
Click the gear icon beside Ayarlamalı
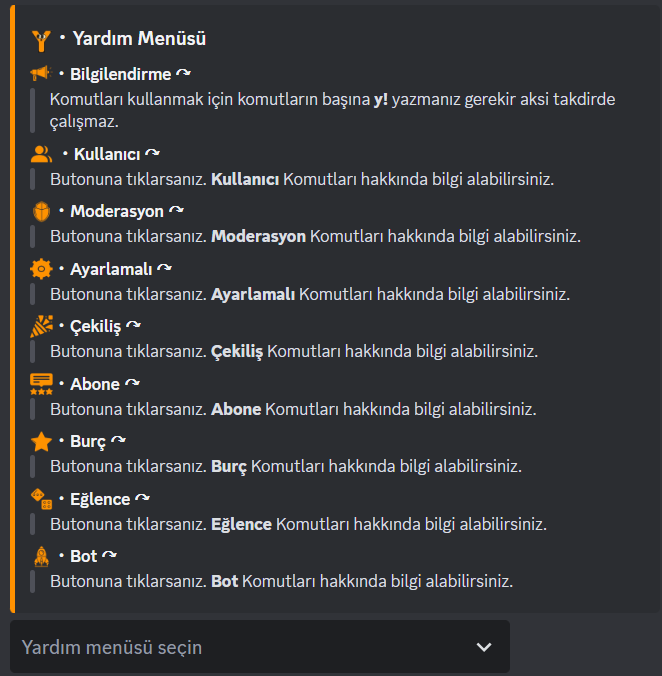tap(41, 269)
